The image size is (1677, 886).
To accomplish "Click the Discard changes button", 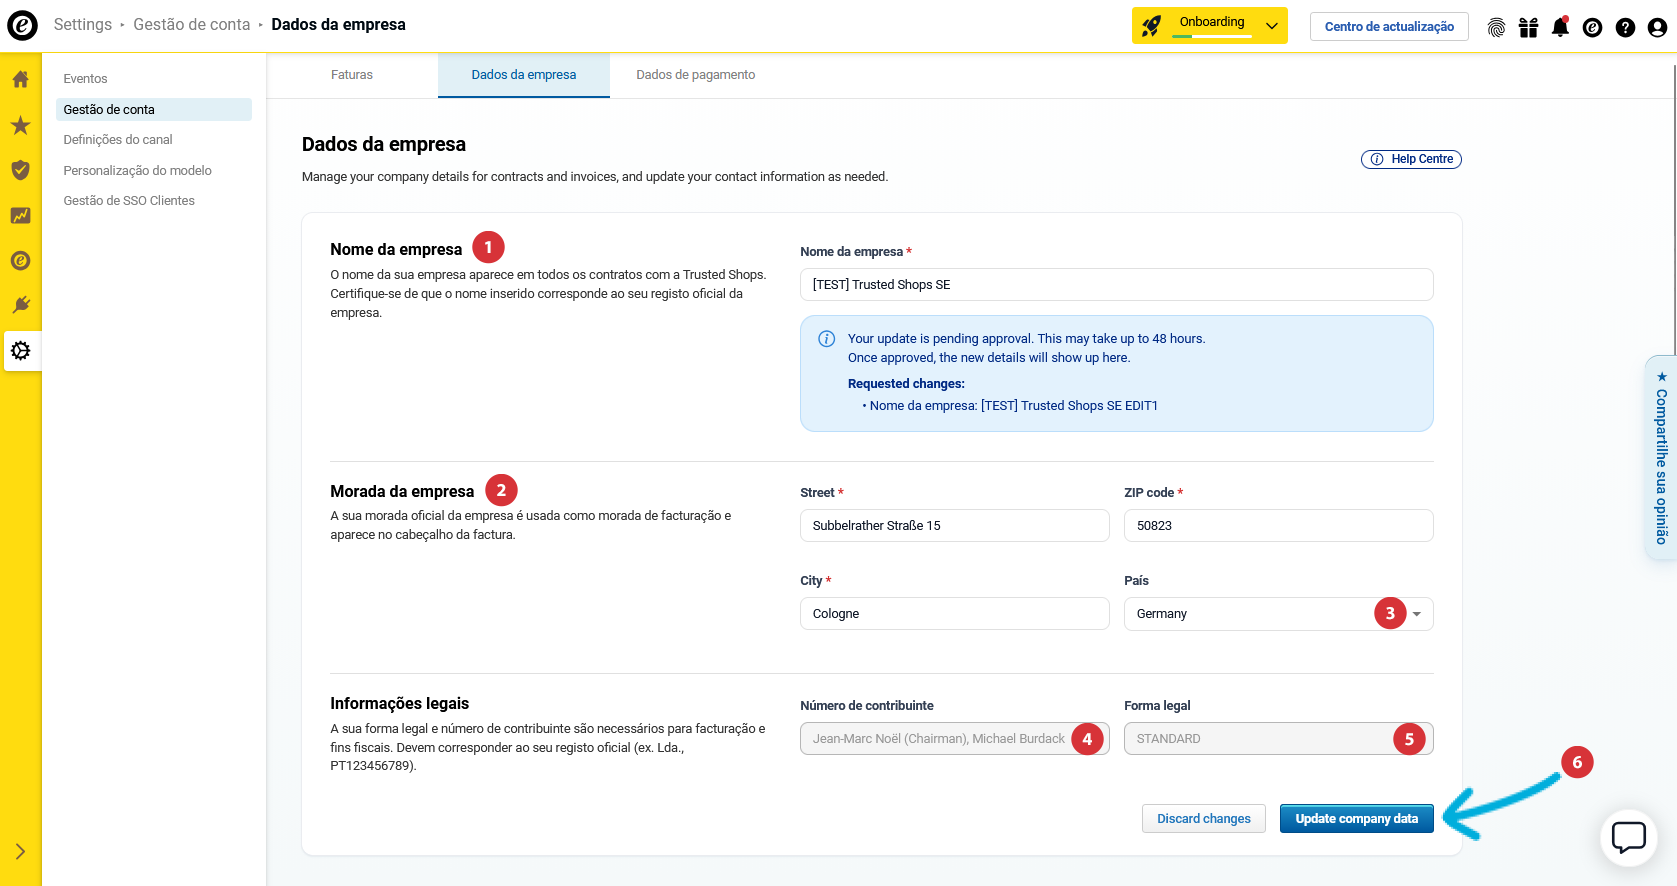I will coord(1203,818).
